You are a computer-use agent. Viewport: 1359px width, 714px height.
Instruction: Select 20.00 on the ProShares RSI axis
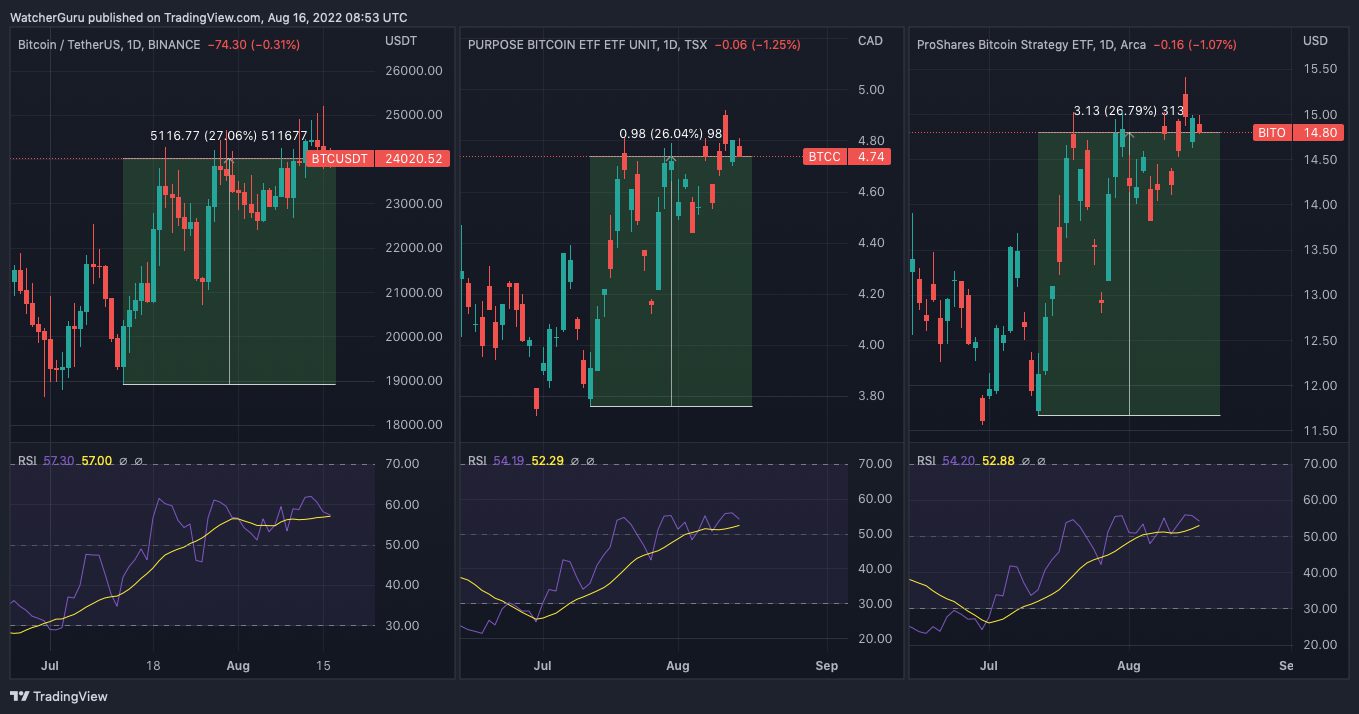1321,644
